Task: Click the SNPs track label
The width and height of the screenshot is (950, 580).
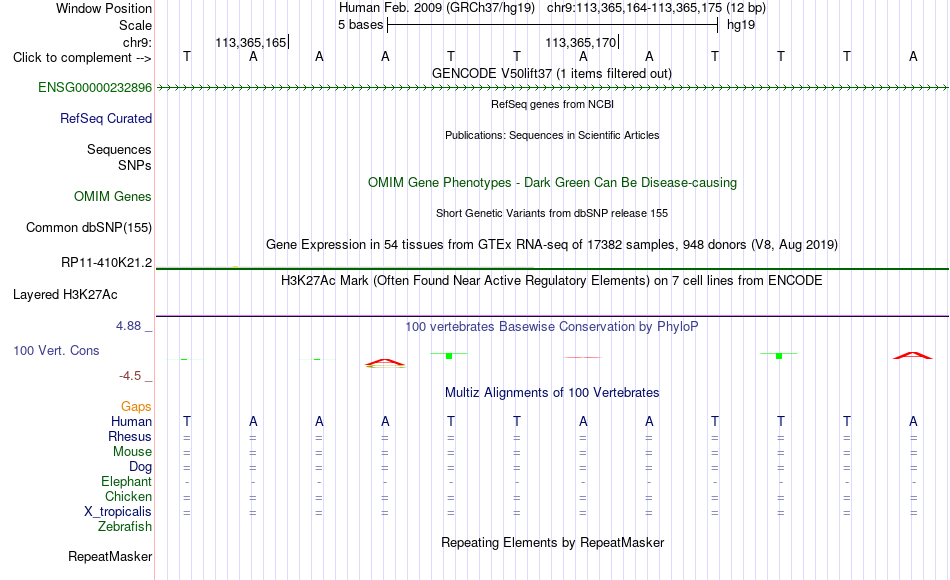Action: pyautogui.click(x=135, y=165)
